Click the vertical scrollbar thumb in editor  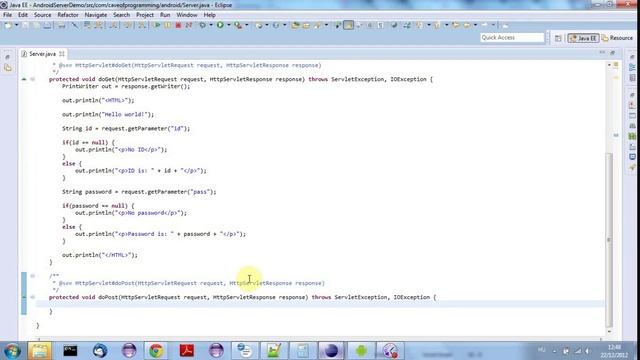click(609, 239)
